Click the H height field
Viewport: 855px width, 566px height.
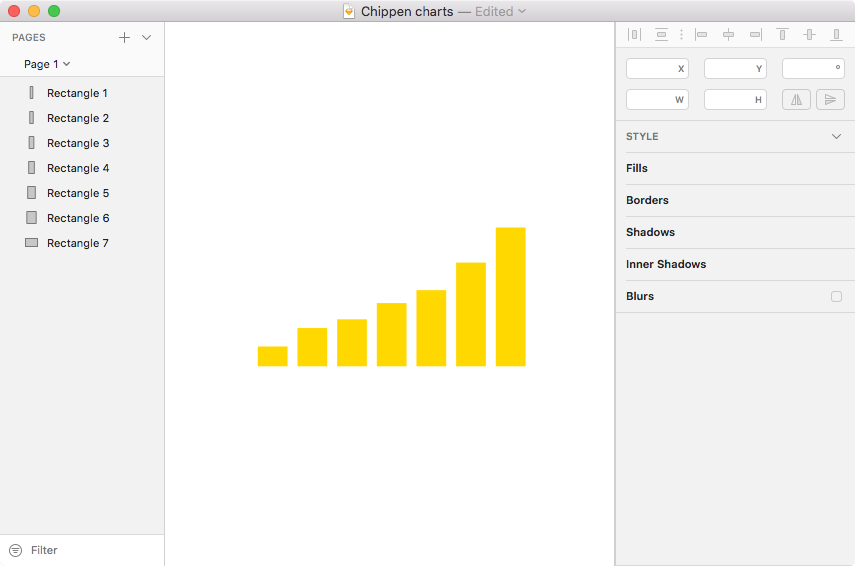click(735, 100)
